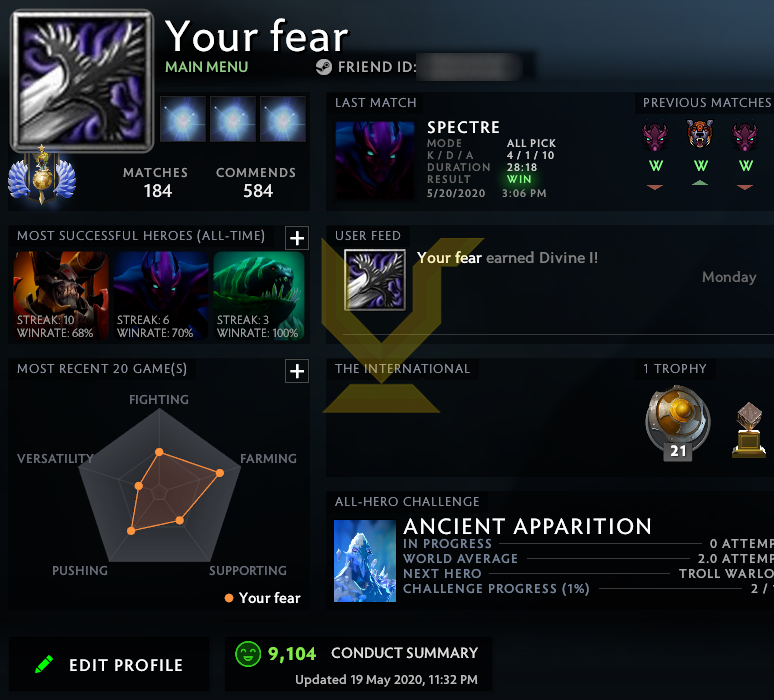
Task: Click the green pencil edit icon
Action: click(x=44, y=664)
